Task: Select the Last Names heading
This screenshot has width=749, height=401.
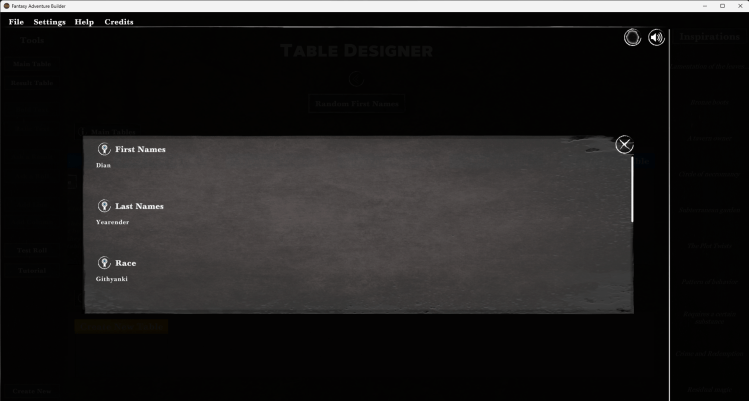Action: coord(139,206)
